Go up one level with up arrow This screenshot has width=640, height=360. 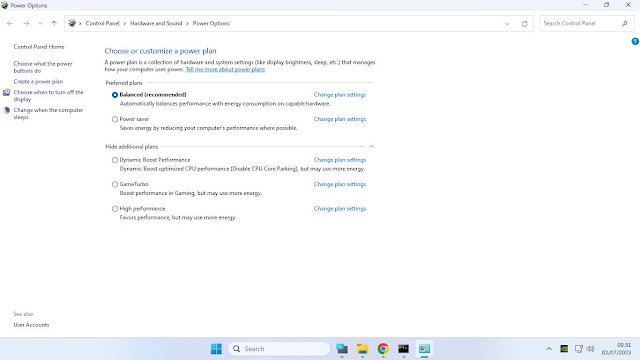click(x=54, y=24)
